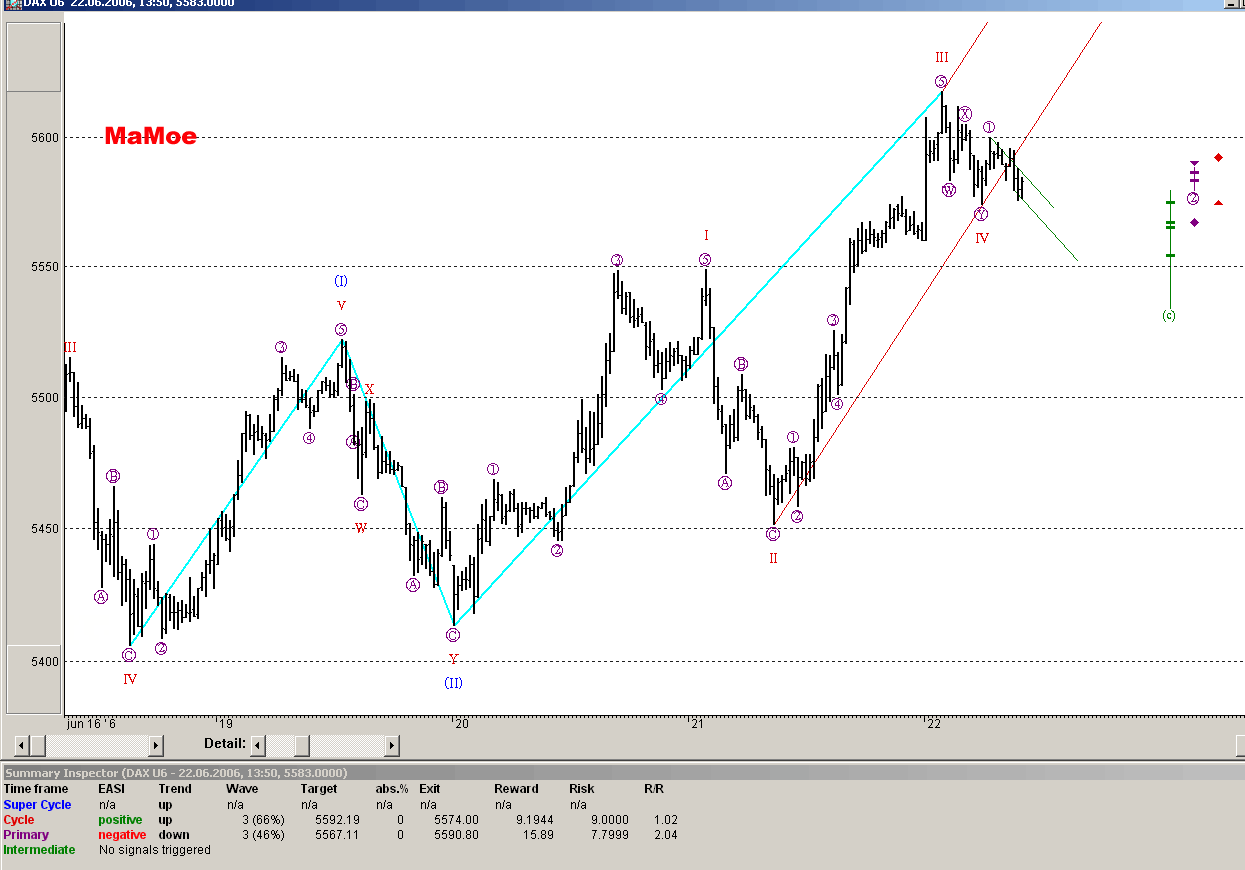This screenshot has height=870, width=1245.
Task: Click the target value 5592.19
Action: coord(337,819)
